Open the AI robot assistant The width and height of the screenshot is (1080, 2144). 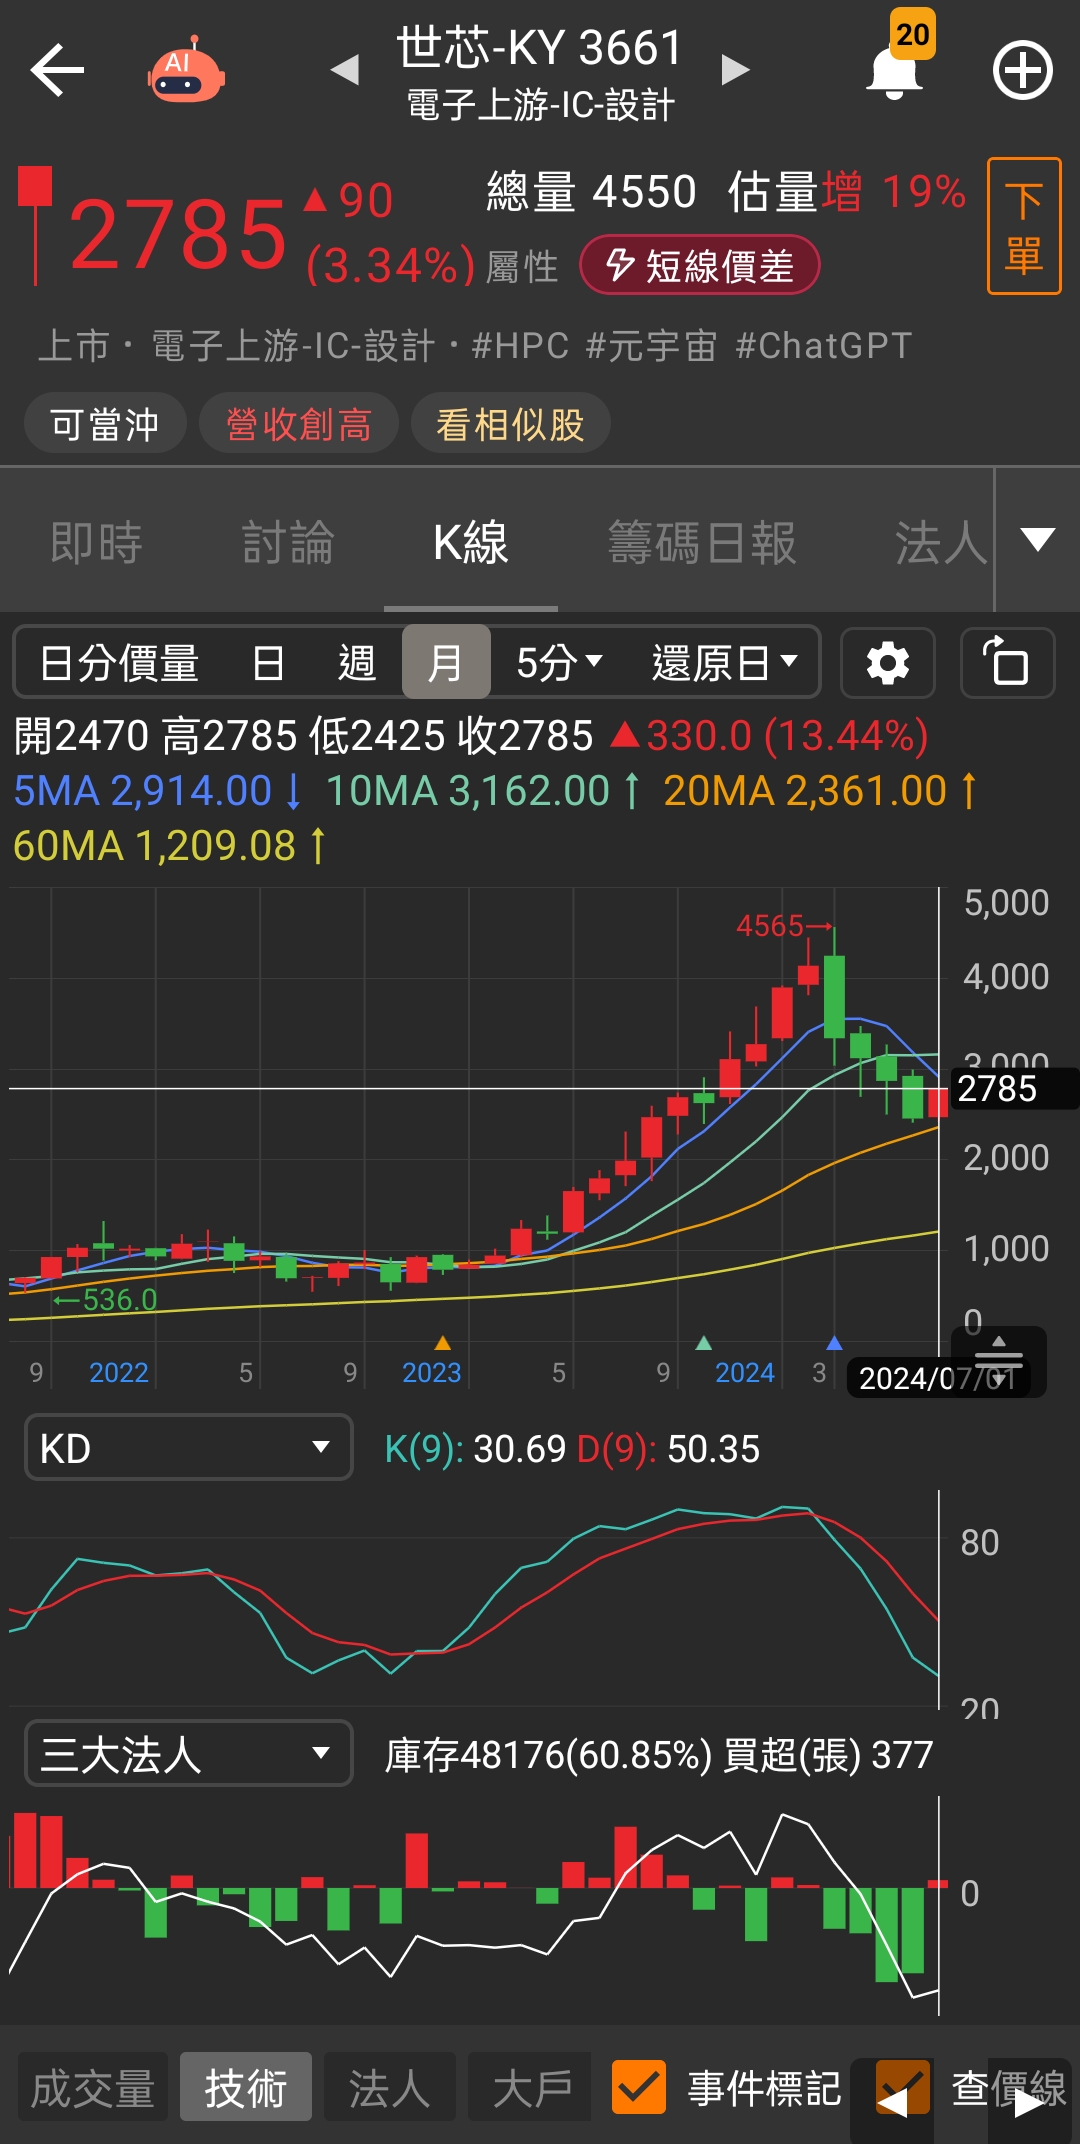tap(186, 71)
